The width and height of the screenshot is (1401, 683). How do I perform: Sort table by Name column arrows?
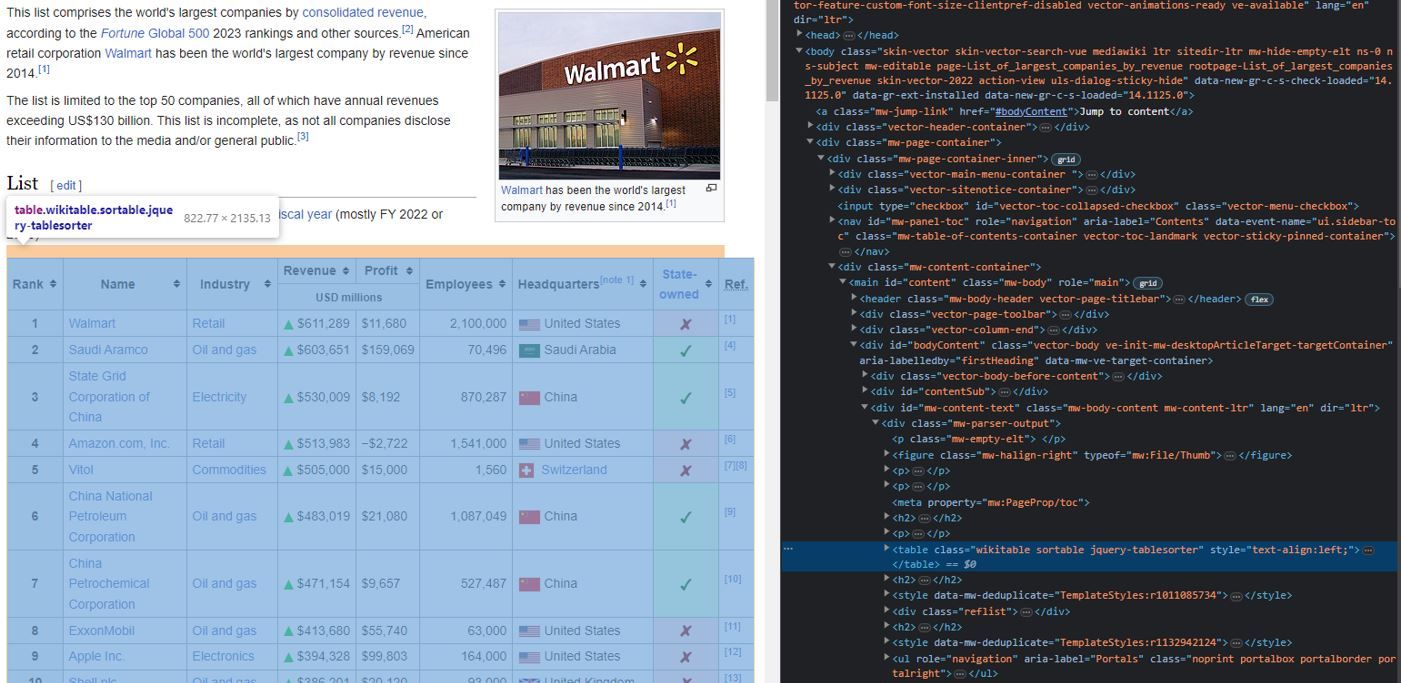[x=177, y=285]
